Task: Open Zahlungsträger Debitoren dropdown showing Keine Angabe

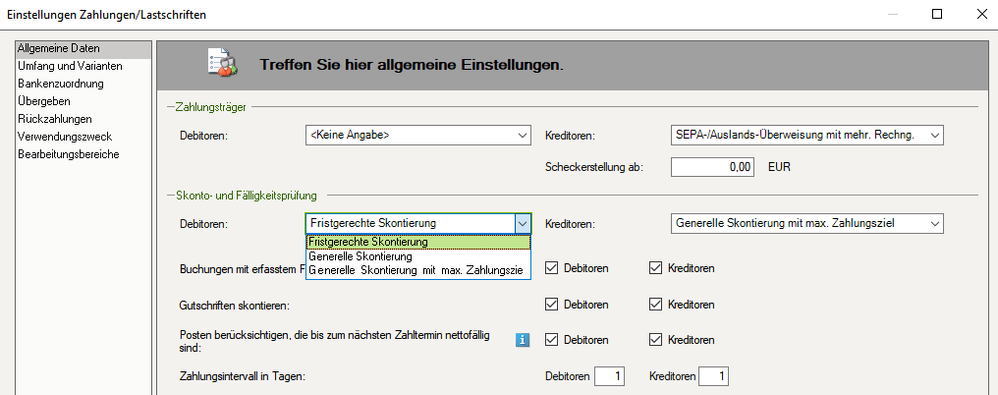Action: click(x=418, y=135)
